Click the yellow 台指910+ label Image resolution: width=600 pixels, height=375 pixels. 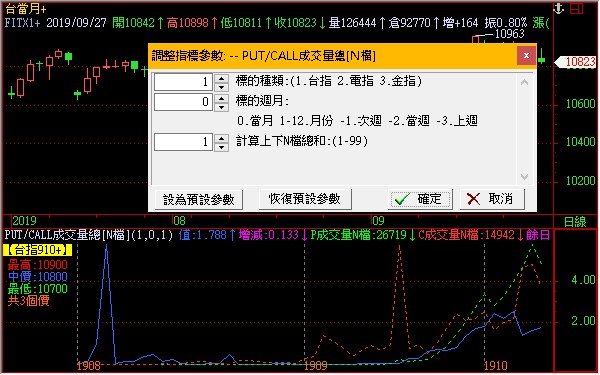pos(38,250)
